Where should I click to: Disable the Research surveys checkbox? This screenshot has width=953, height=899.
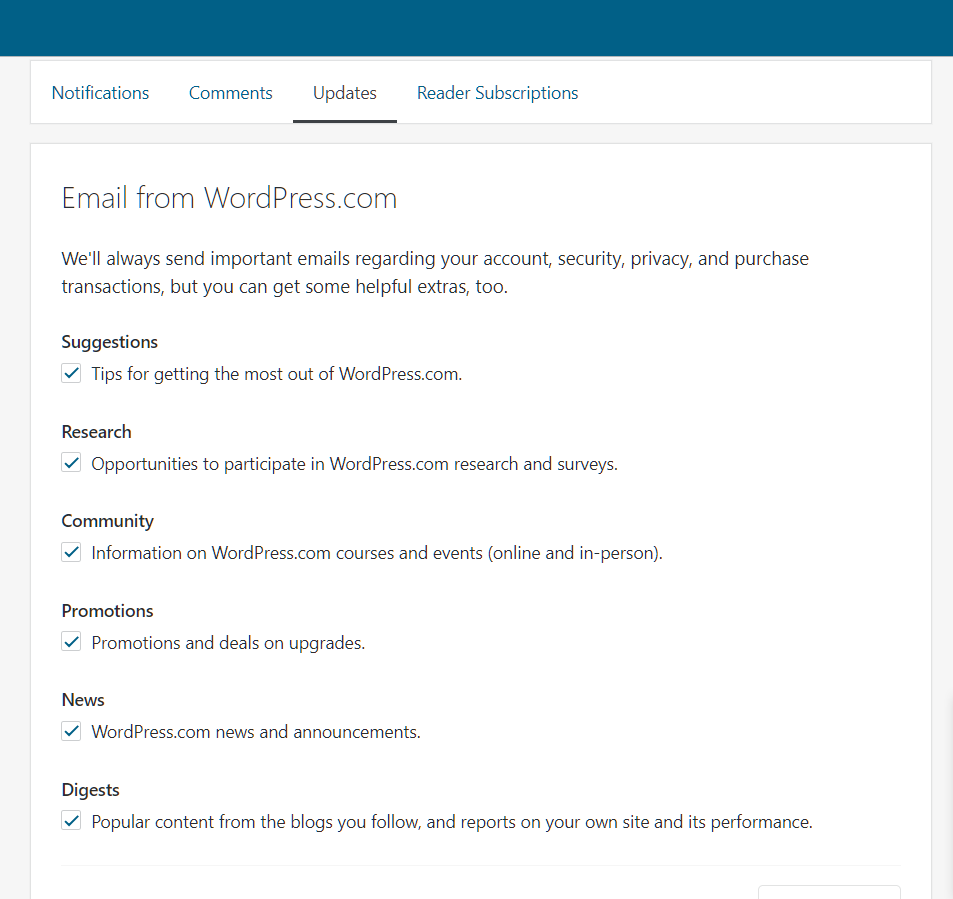pyautogui.click(x=71, y=463)
